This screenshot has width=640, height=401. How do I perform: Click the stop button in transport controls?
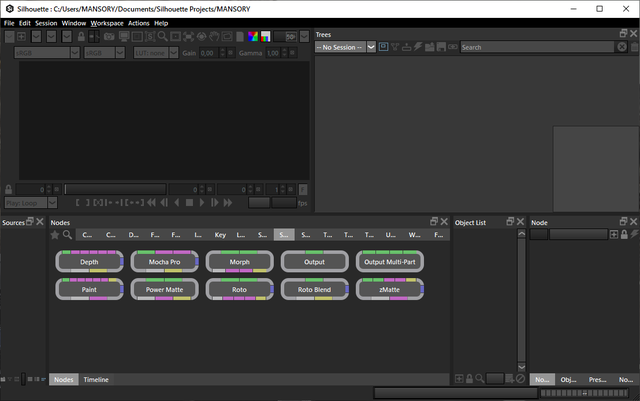click(189, 203)
